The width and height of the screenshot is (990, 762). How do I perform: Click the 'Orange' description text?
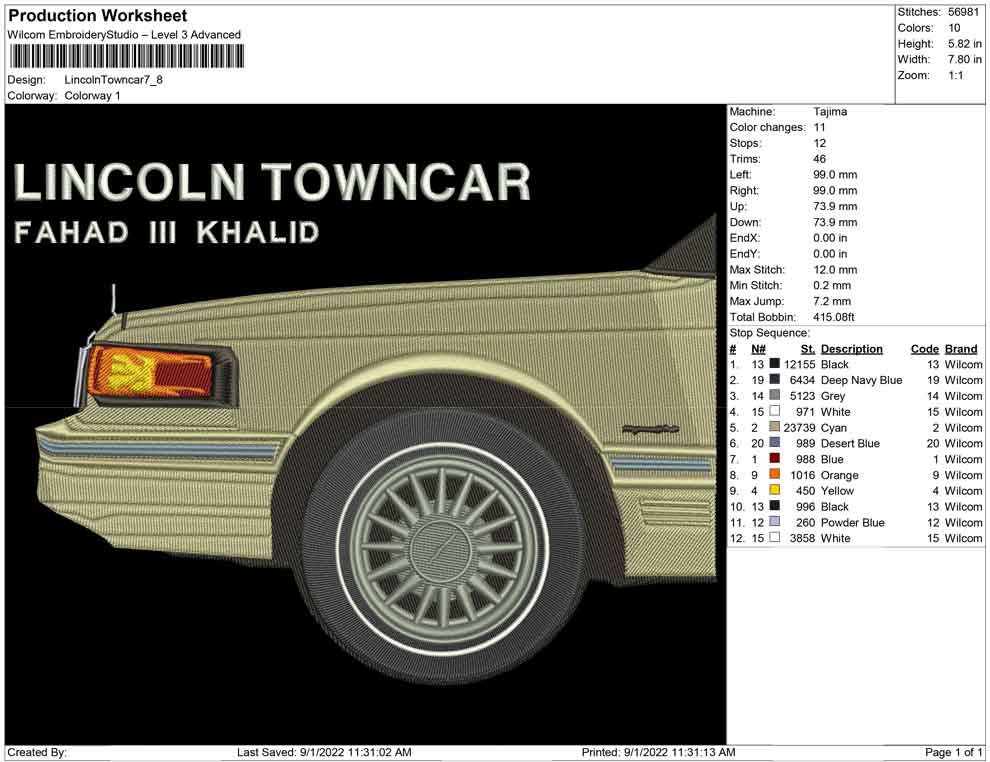839,475
